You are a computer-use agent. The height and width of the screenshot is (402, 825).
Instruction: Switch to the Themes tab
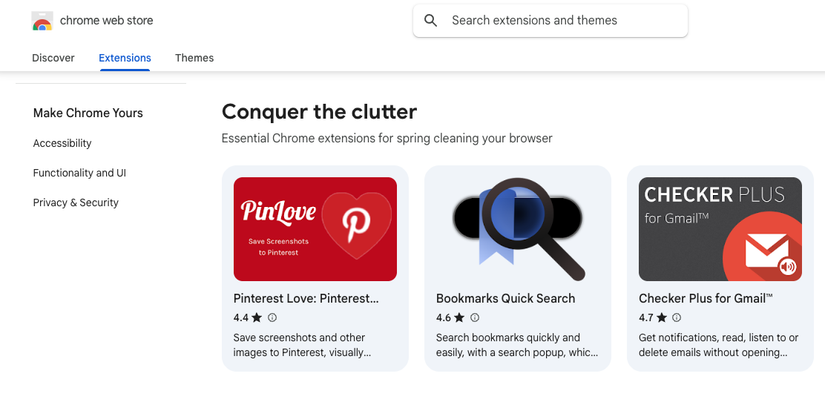(x=194, y=58)
